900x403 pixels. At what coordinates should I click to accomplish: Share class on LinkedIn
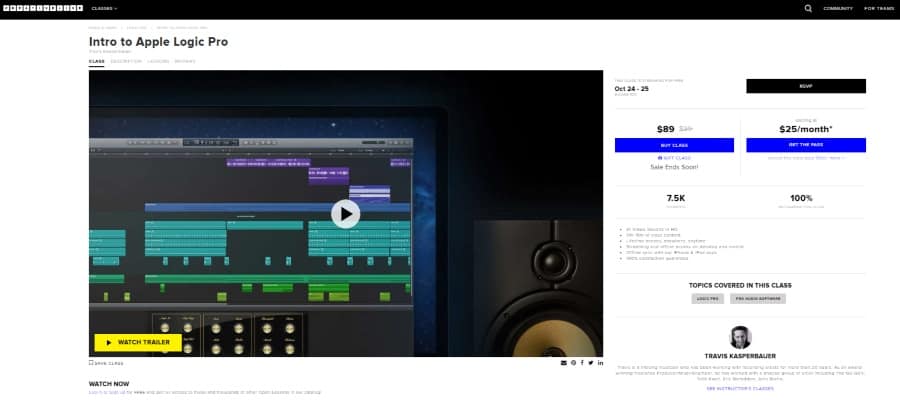pyautogui.click(x=600, y=363)
